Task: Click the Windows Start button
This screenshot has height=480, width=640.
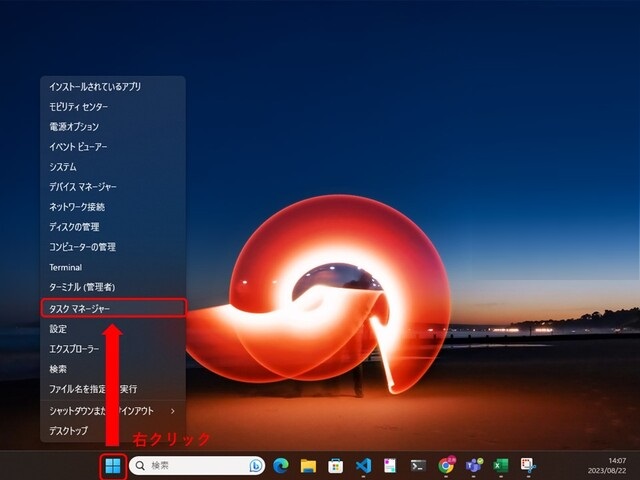Action: 113,465
